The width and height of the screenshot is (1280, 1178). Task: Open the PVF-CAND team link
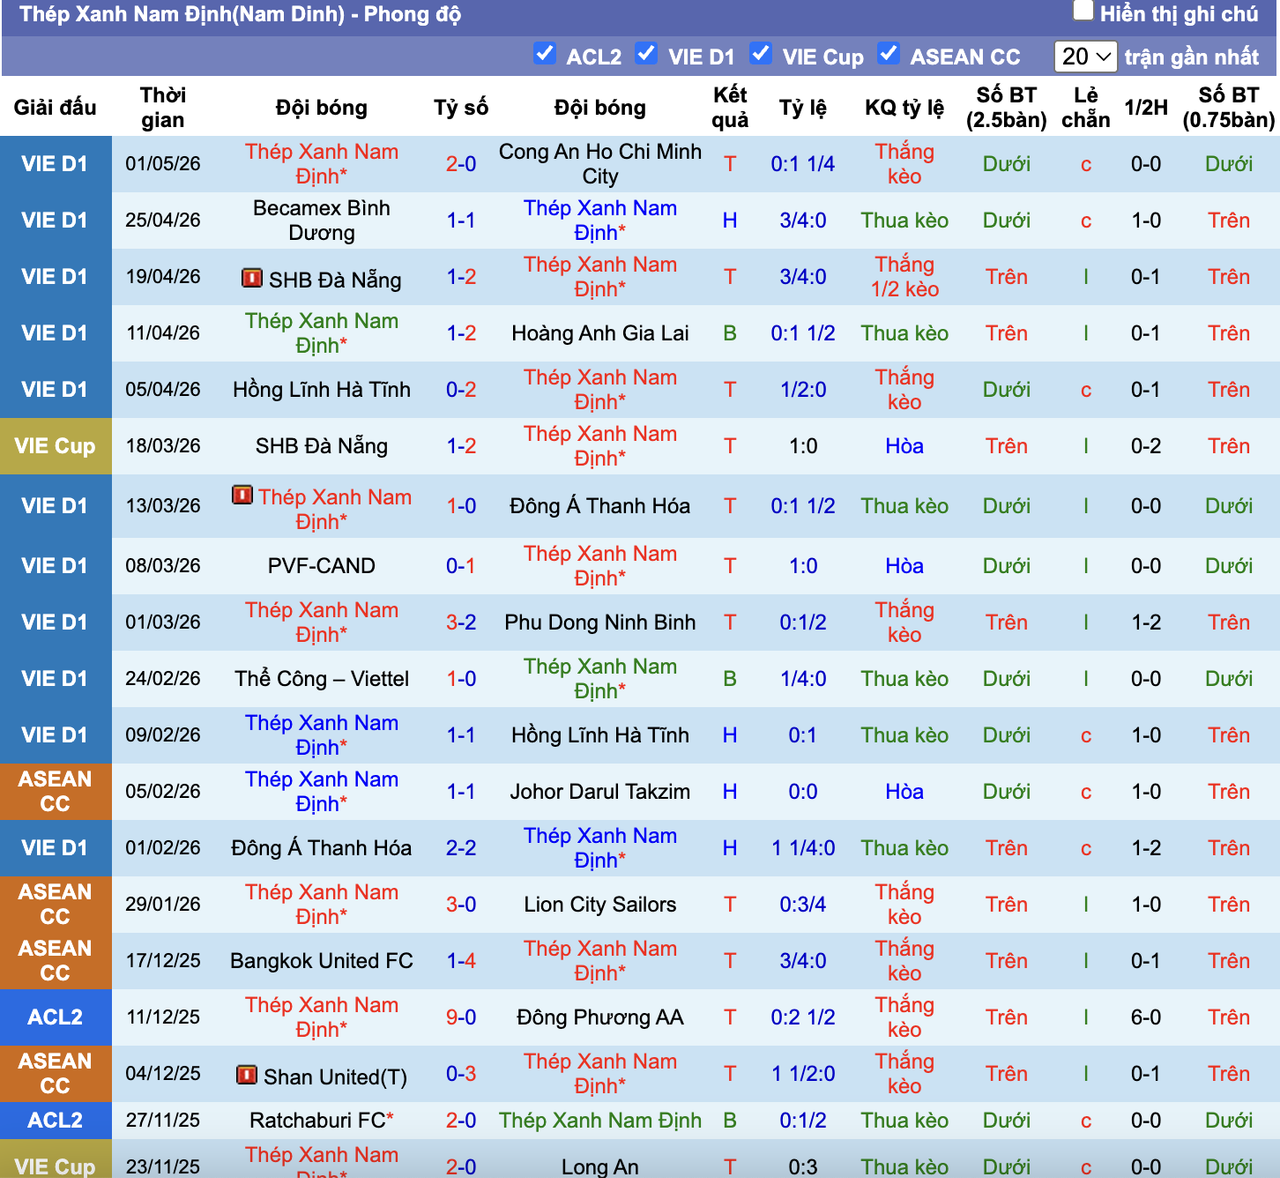pyautogui.click(x=322, y=566)
